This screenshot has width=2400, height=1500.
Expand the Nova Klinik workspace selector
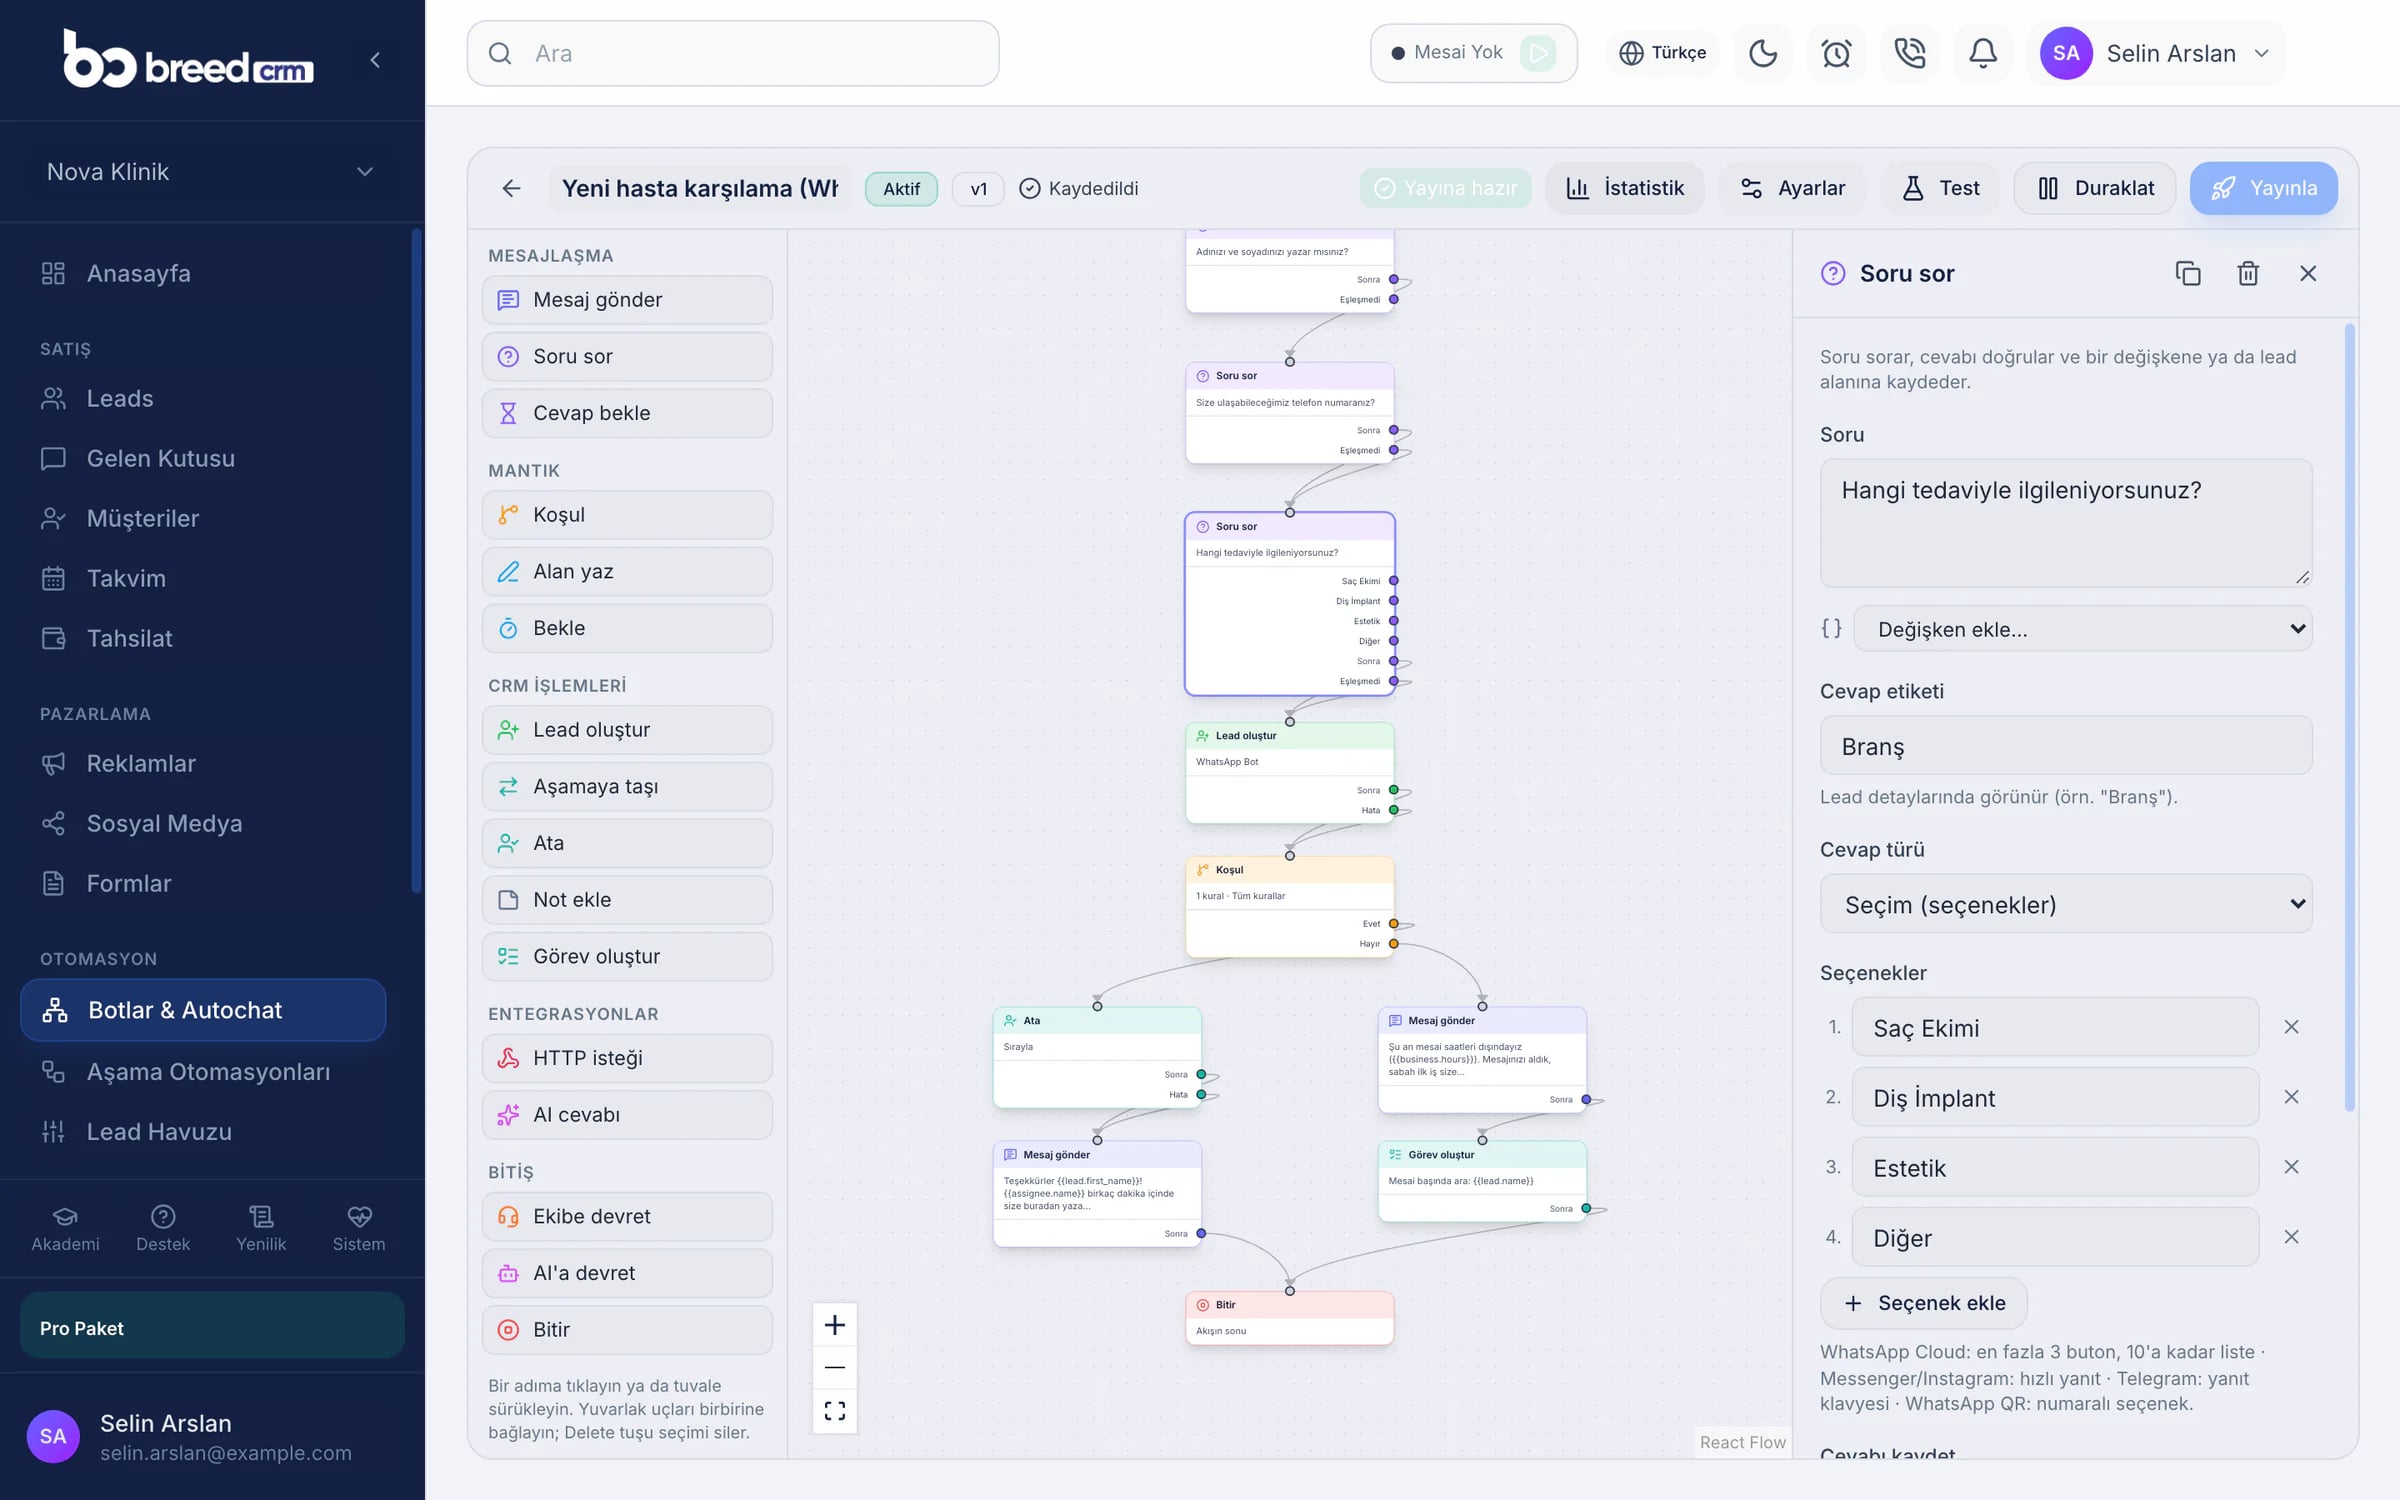click(210, 172)
